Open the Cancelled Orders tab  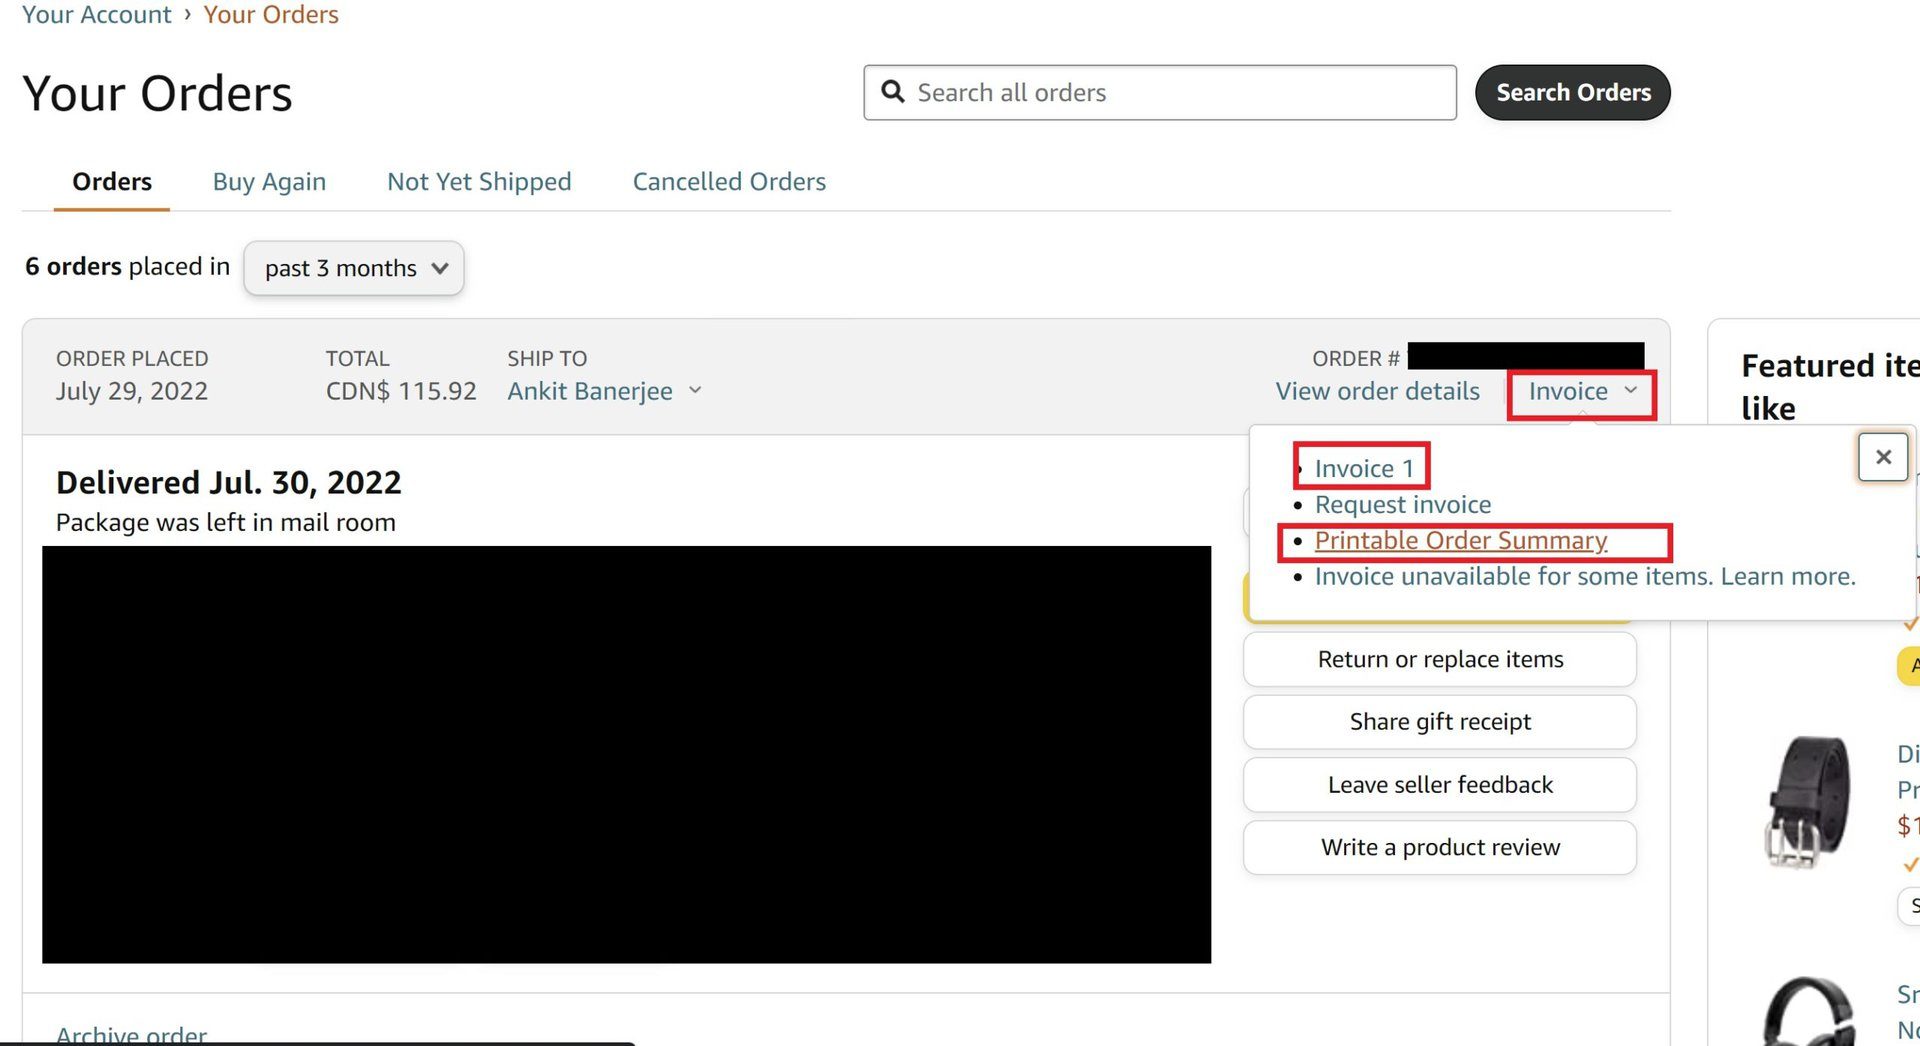pos(728,181)
